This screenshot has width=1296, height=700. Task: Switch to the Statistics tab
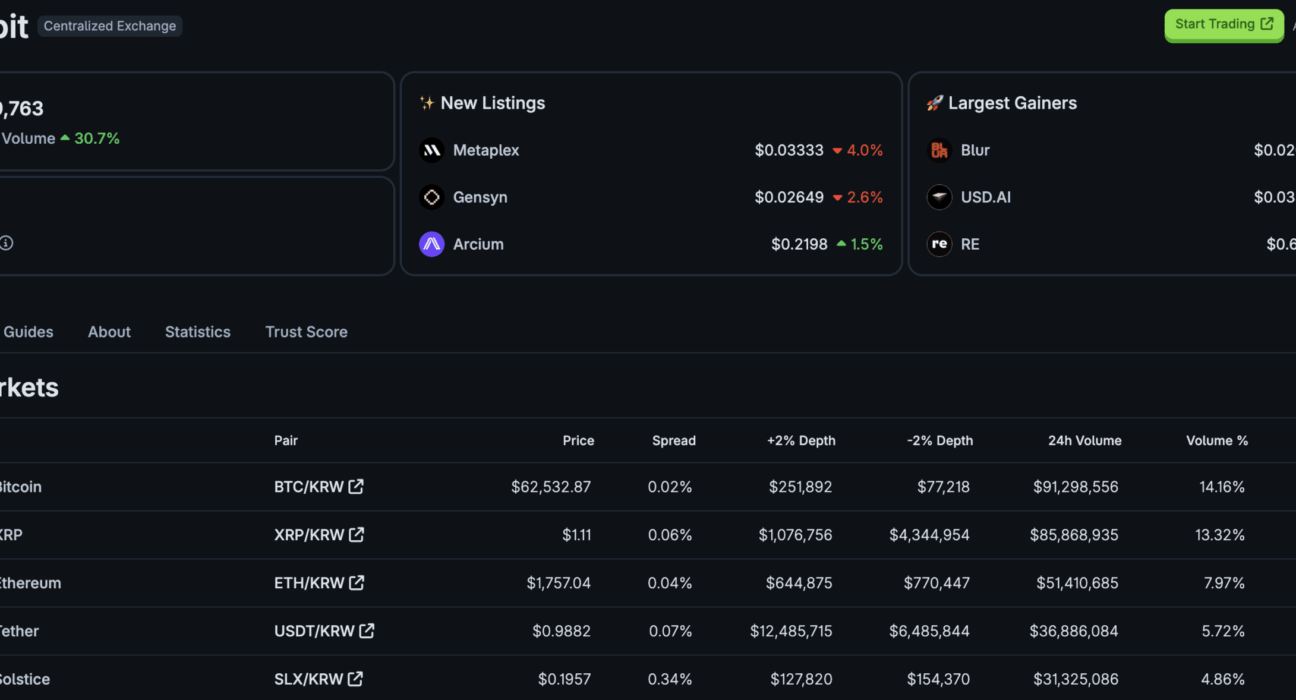click(x=198, y=332)
